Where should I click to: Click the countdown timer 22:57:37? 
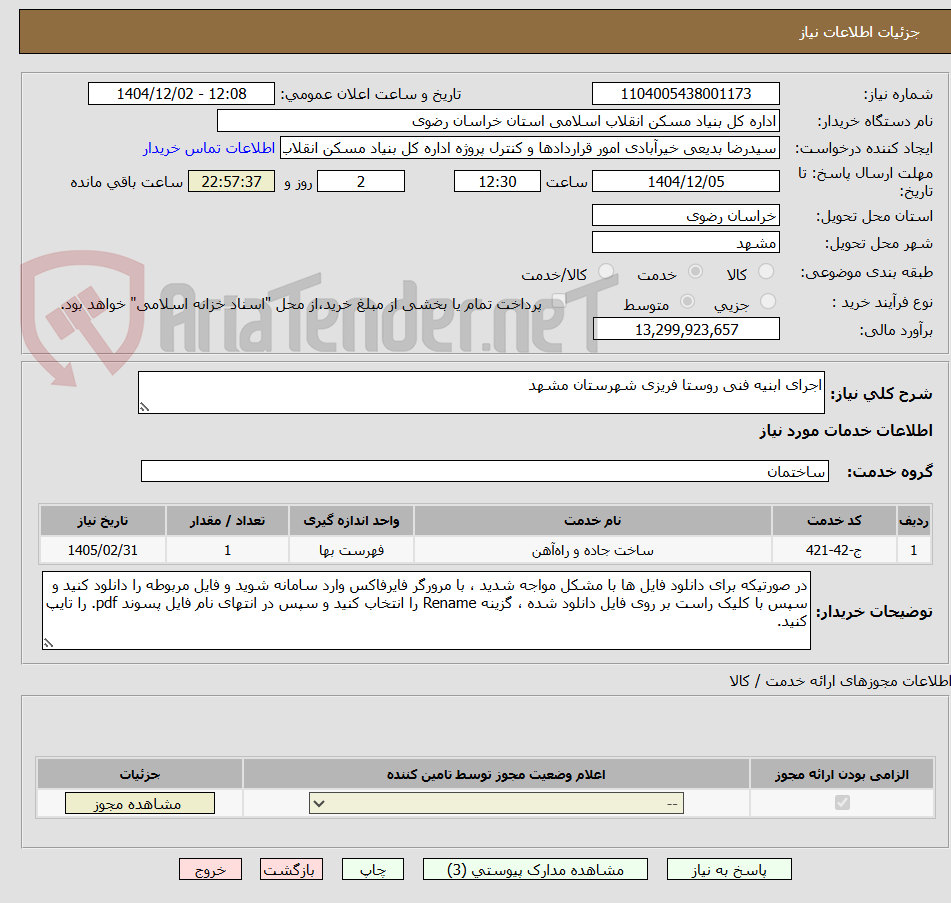[231, 181]
